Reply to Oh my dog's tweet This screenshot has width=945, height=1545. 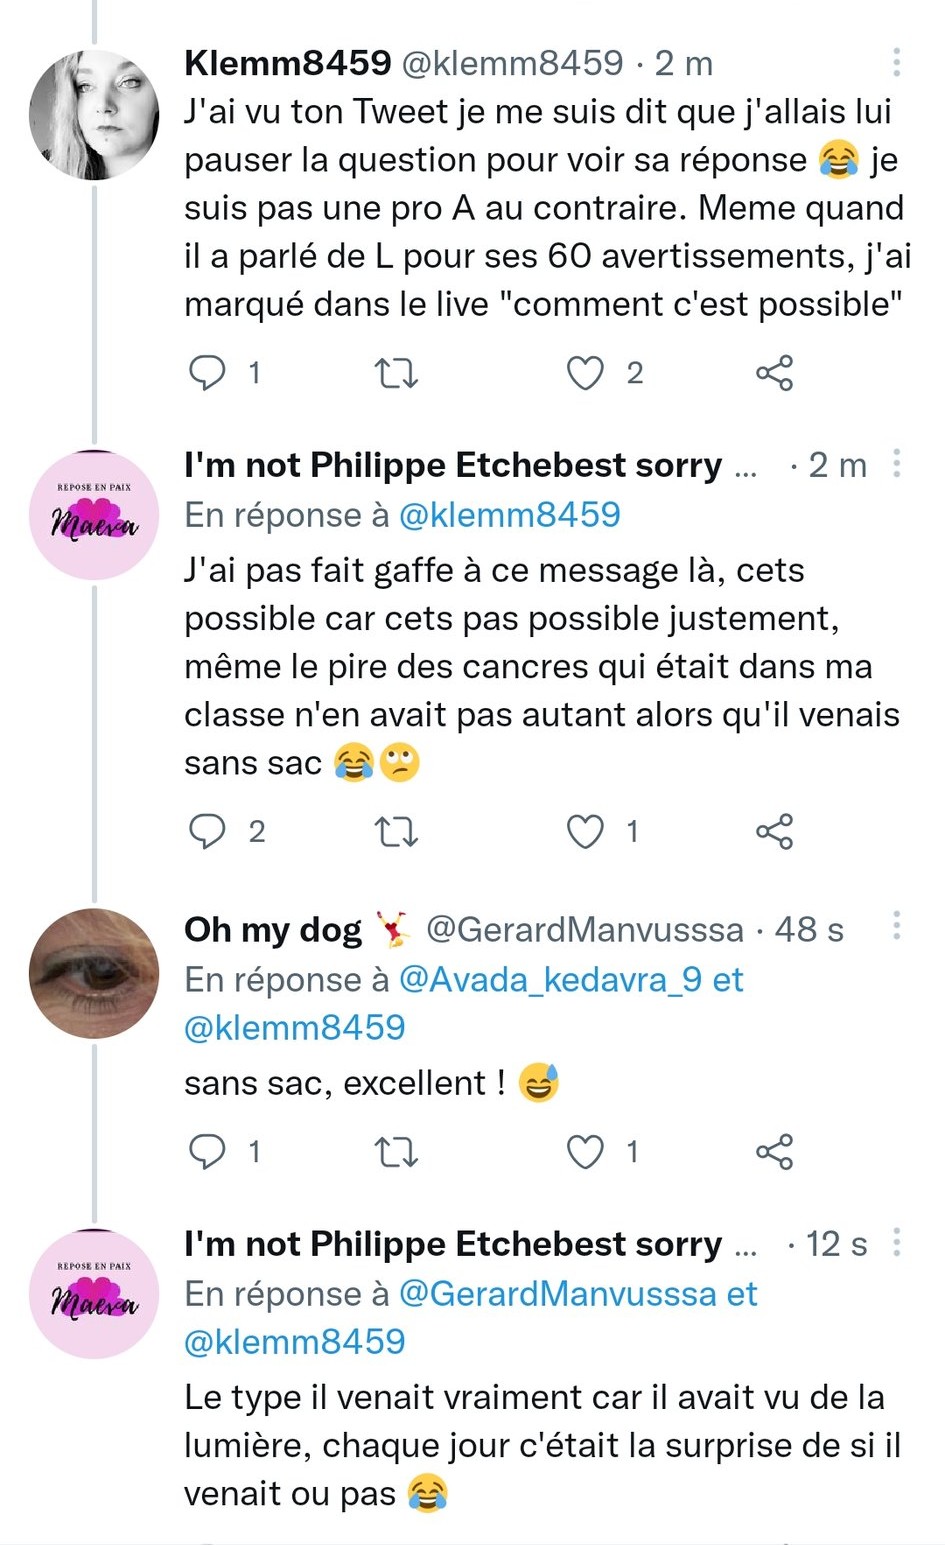[208, 1152]
